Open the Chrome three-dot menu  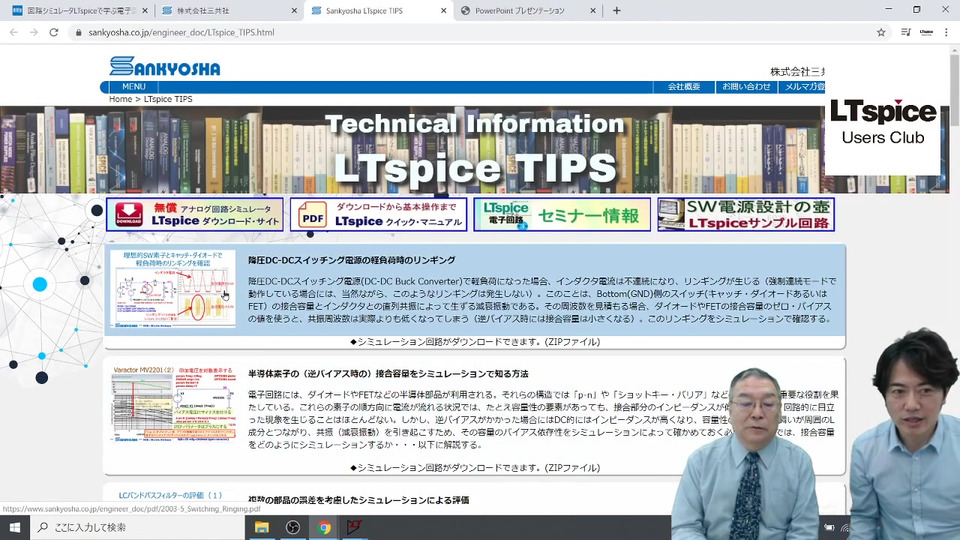coord(946,32)
